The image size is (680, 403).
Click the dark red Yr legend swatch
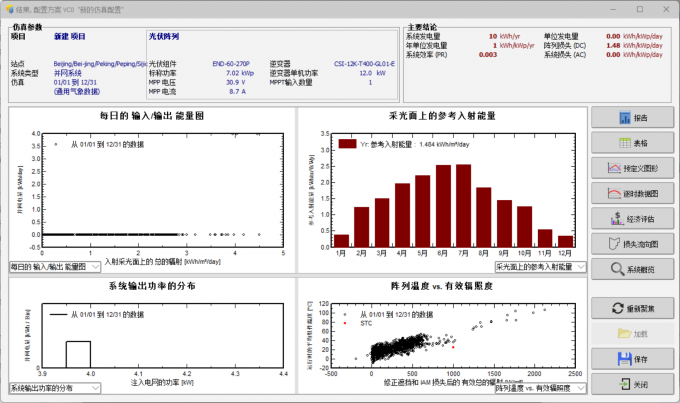pos(347,144)
